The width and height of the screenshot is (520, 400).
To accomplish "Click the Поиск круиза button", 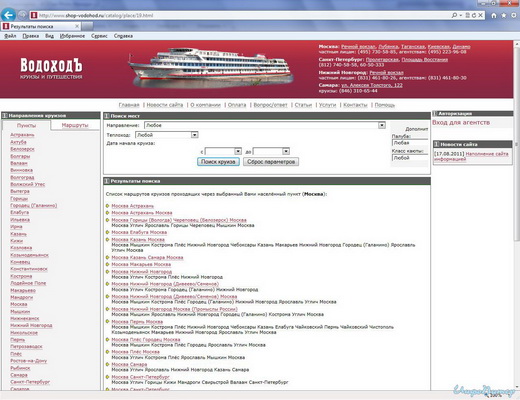I will (x=218, y=162).
